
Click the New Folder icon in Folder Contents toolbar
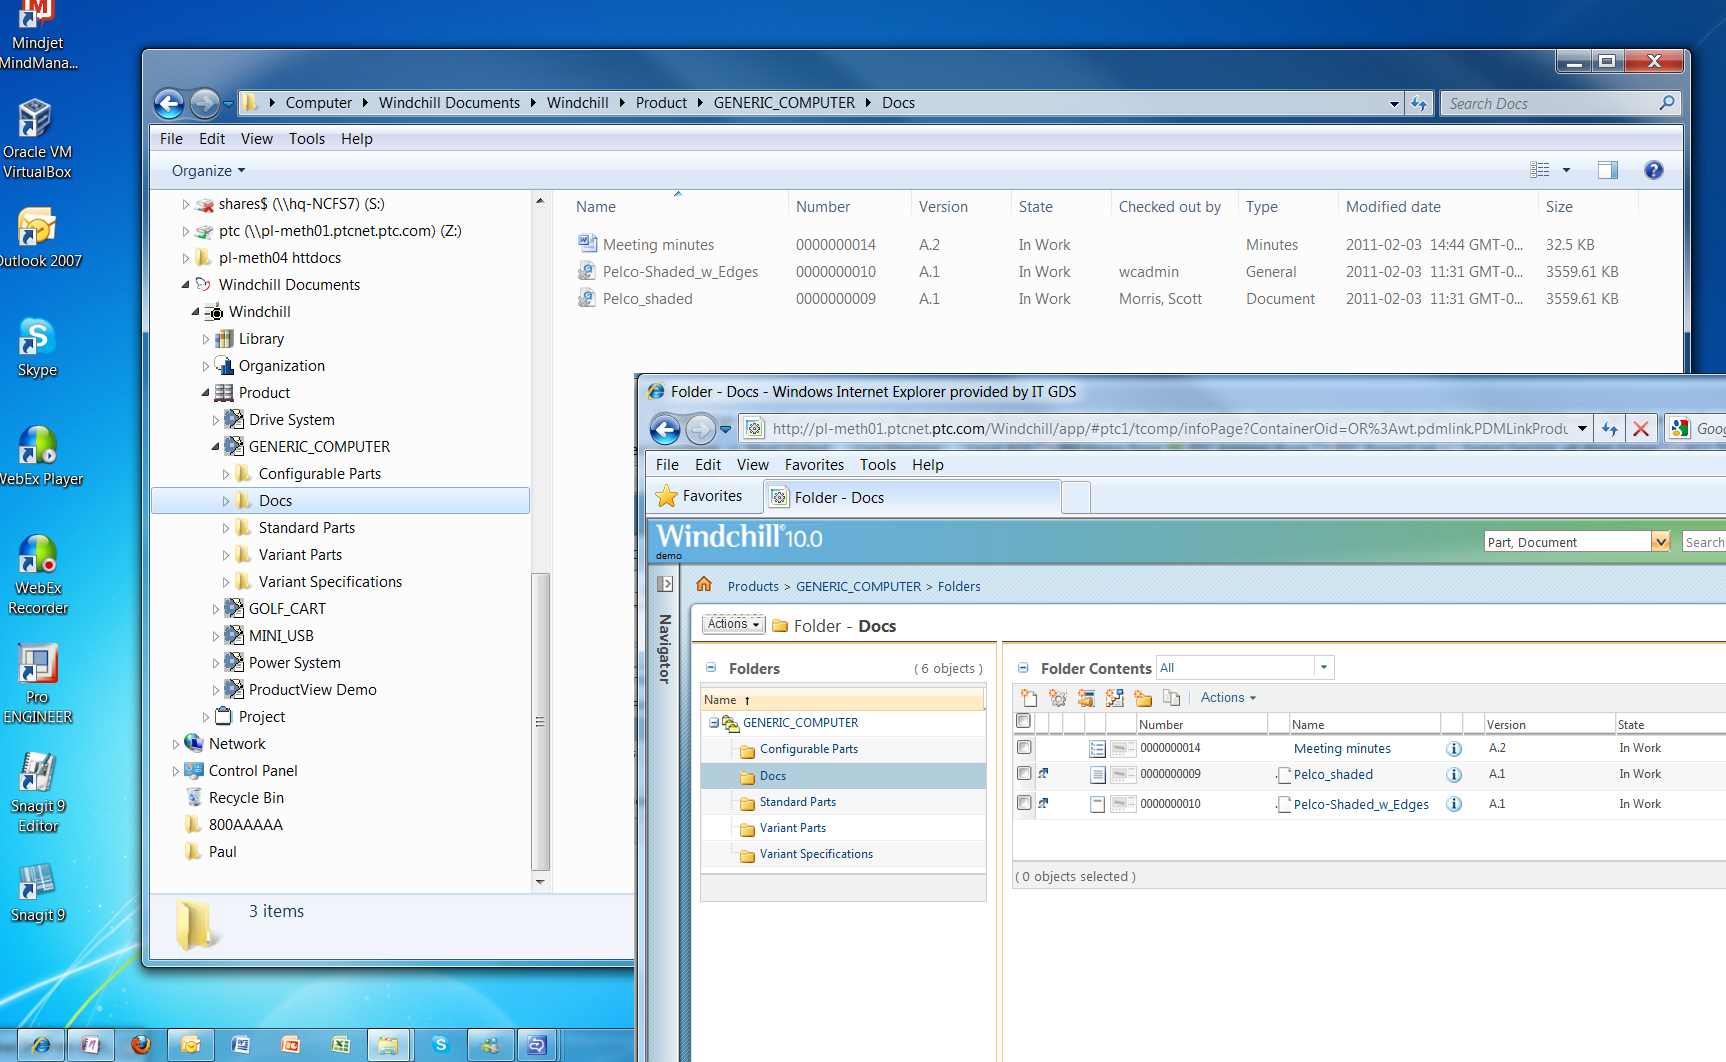[x=1143, y=698]
